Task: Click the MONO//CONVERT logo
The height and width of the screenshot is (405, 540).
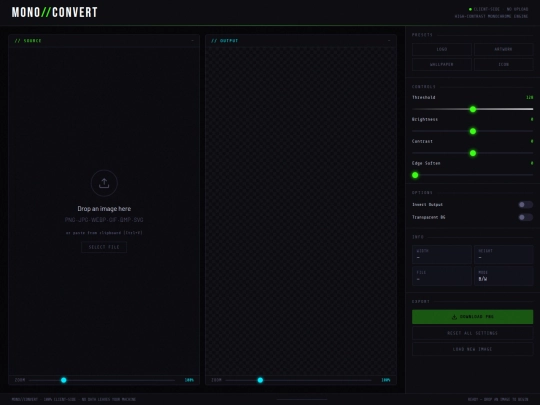Action: [x=55, y=12]
